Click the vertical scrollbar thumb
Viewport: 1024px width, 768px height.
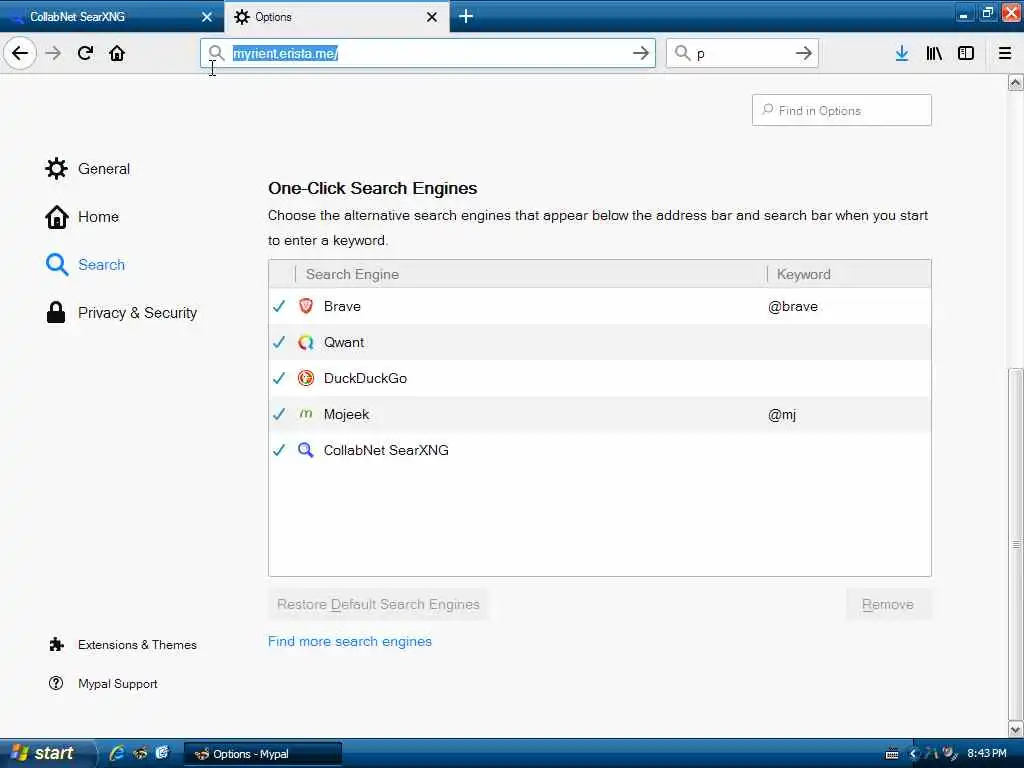pyautogui.click(x=1016, y=543)
